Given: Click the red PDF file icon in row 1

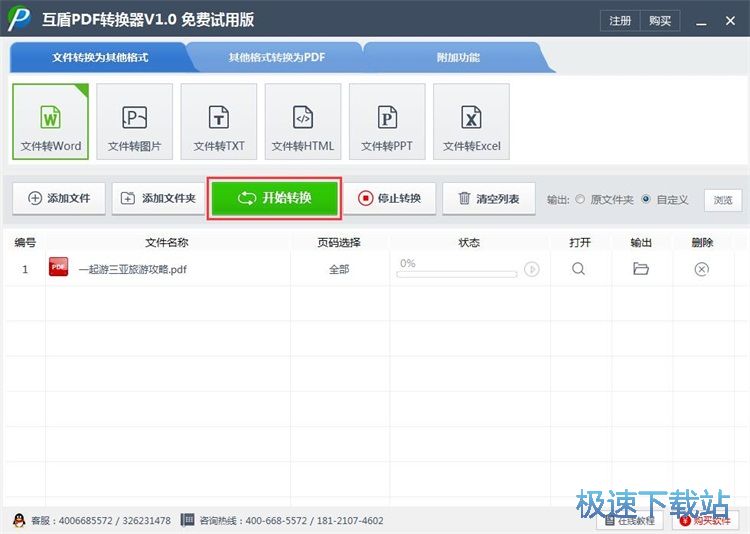Looking at the screenshot, I should click(58, 267).
